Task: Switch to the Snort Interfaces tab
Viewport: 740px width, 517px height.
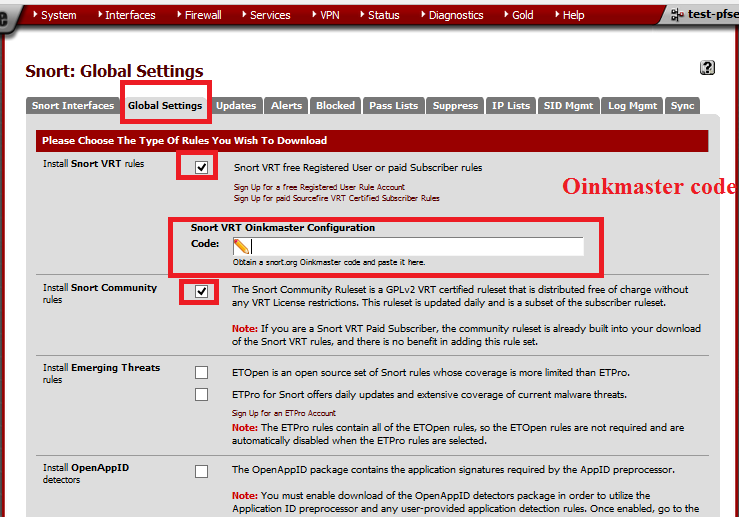Action: click(x=73, y=106)
